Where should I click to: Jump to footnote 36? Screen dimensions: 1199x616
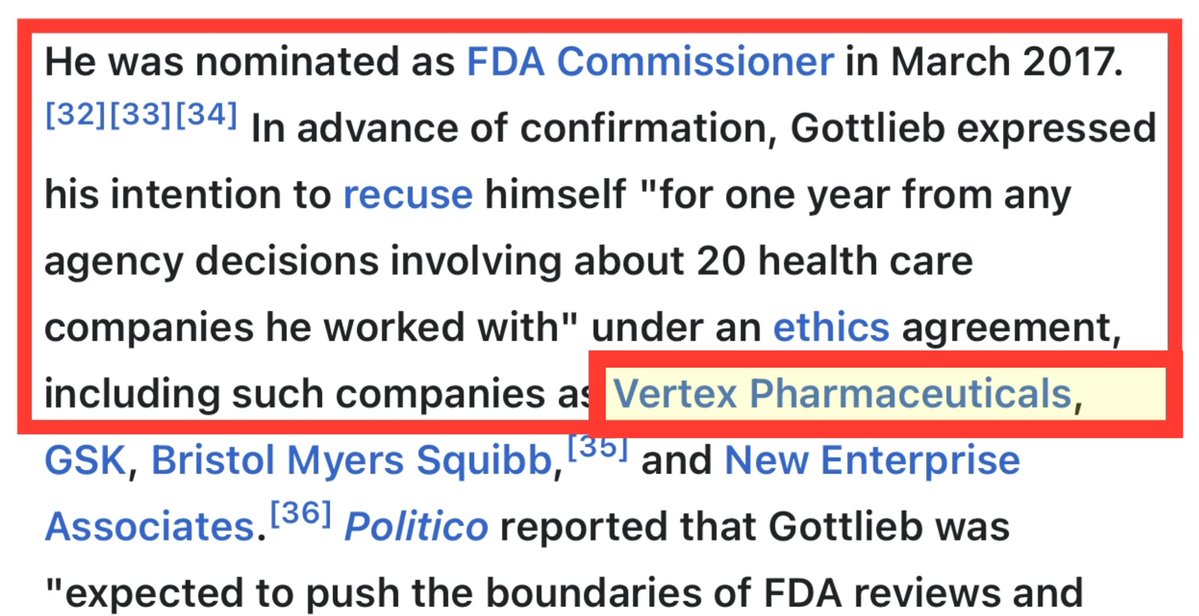299,512
